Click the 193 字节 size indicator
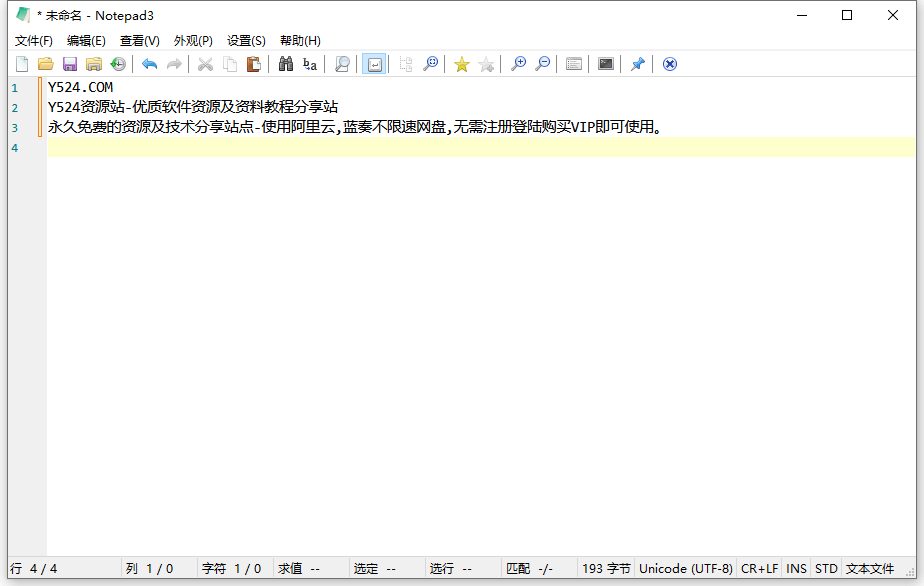The height and width of the screenshot is (586, 924). (606, 568)
